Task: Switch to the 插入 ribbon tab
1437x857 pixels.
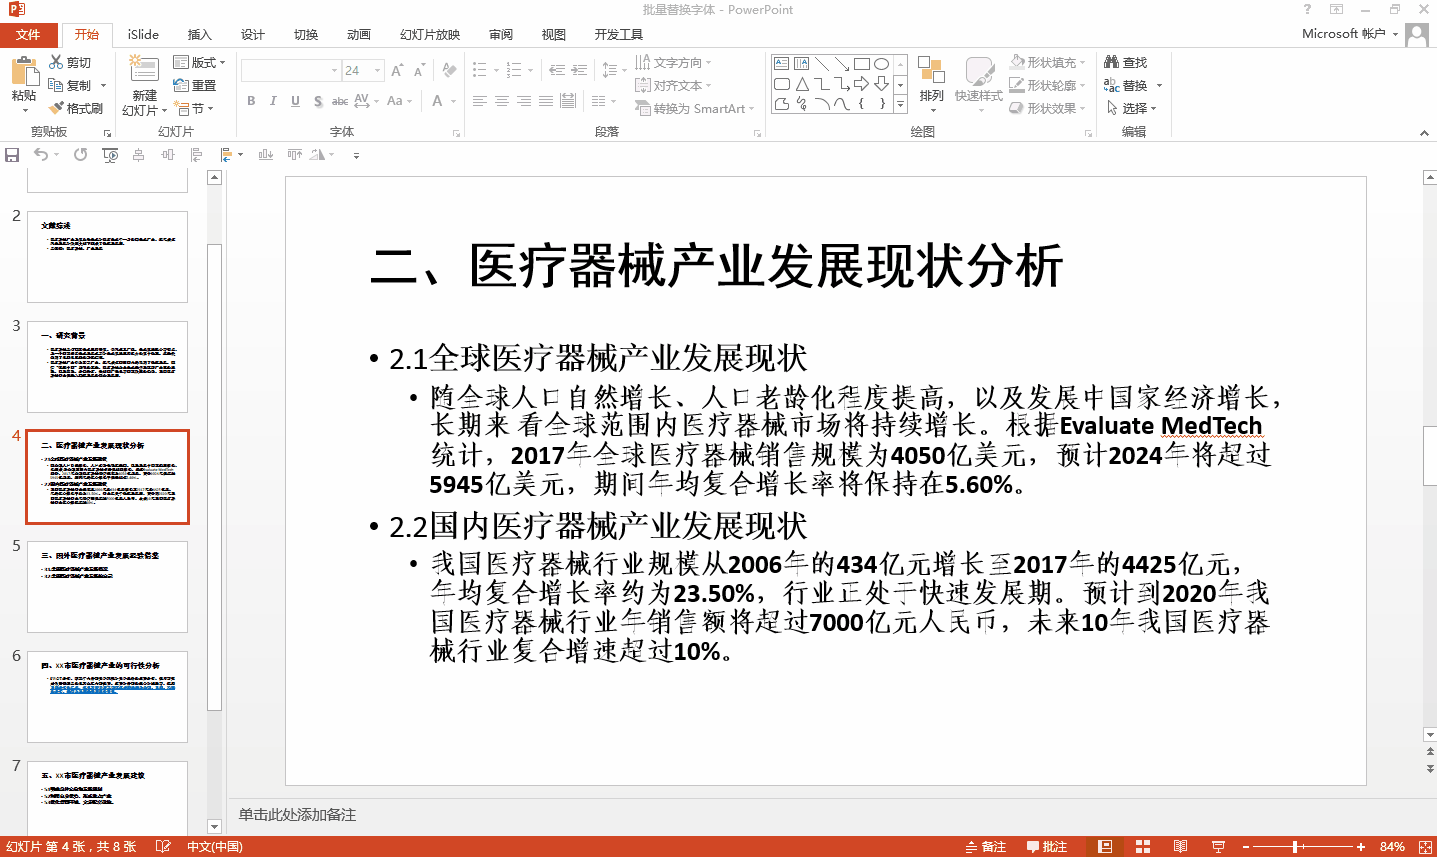Action: click(x=199, y=33)
